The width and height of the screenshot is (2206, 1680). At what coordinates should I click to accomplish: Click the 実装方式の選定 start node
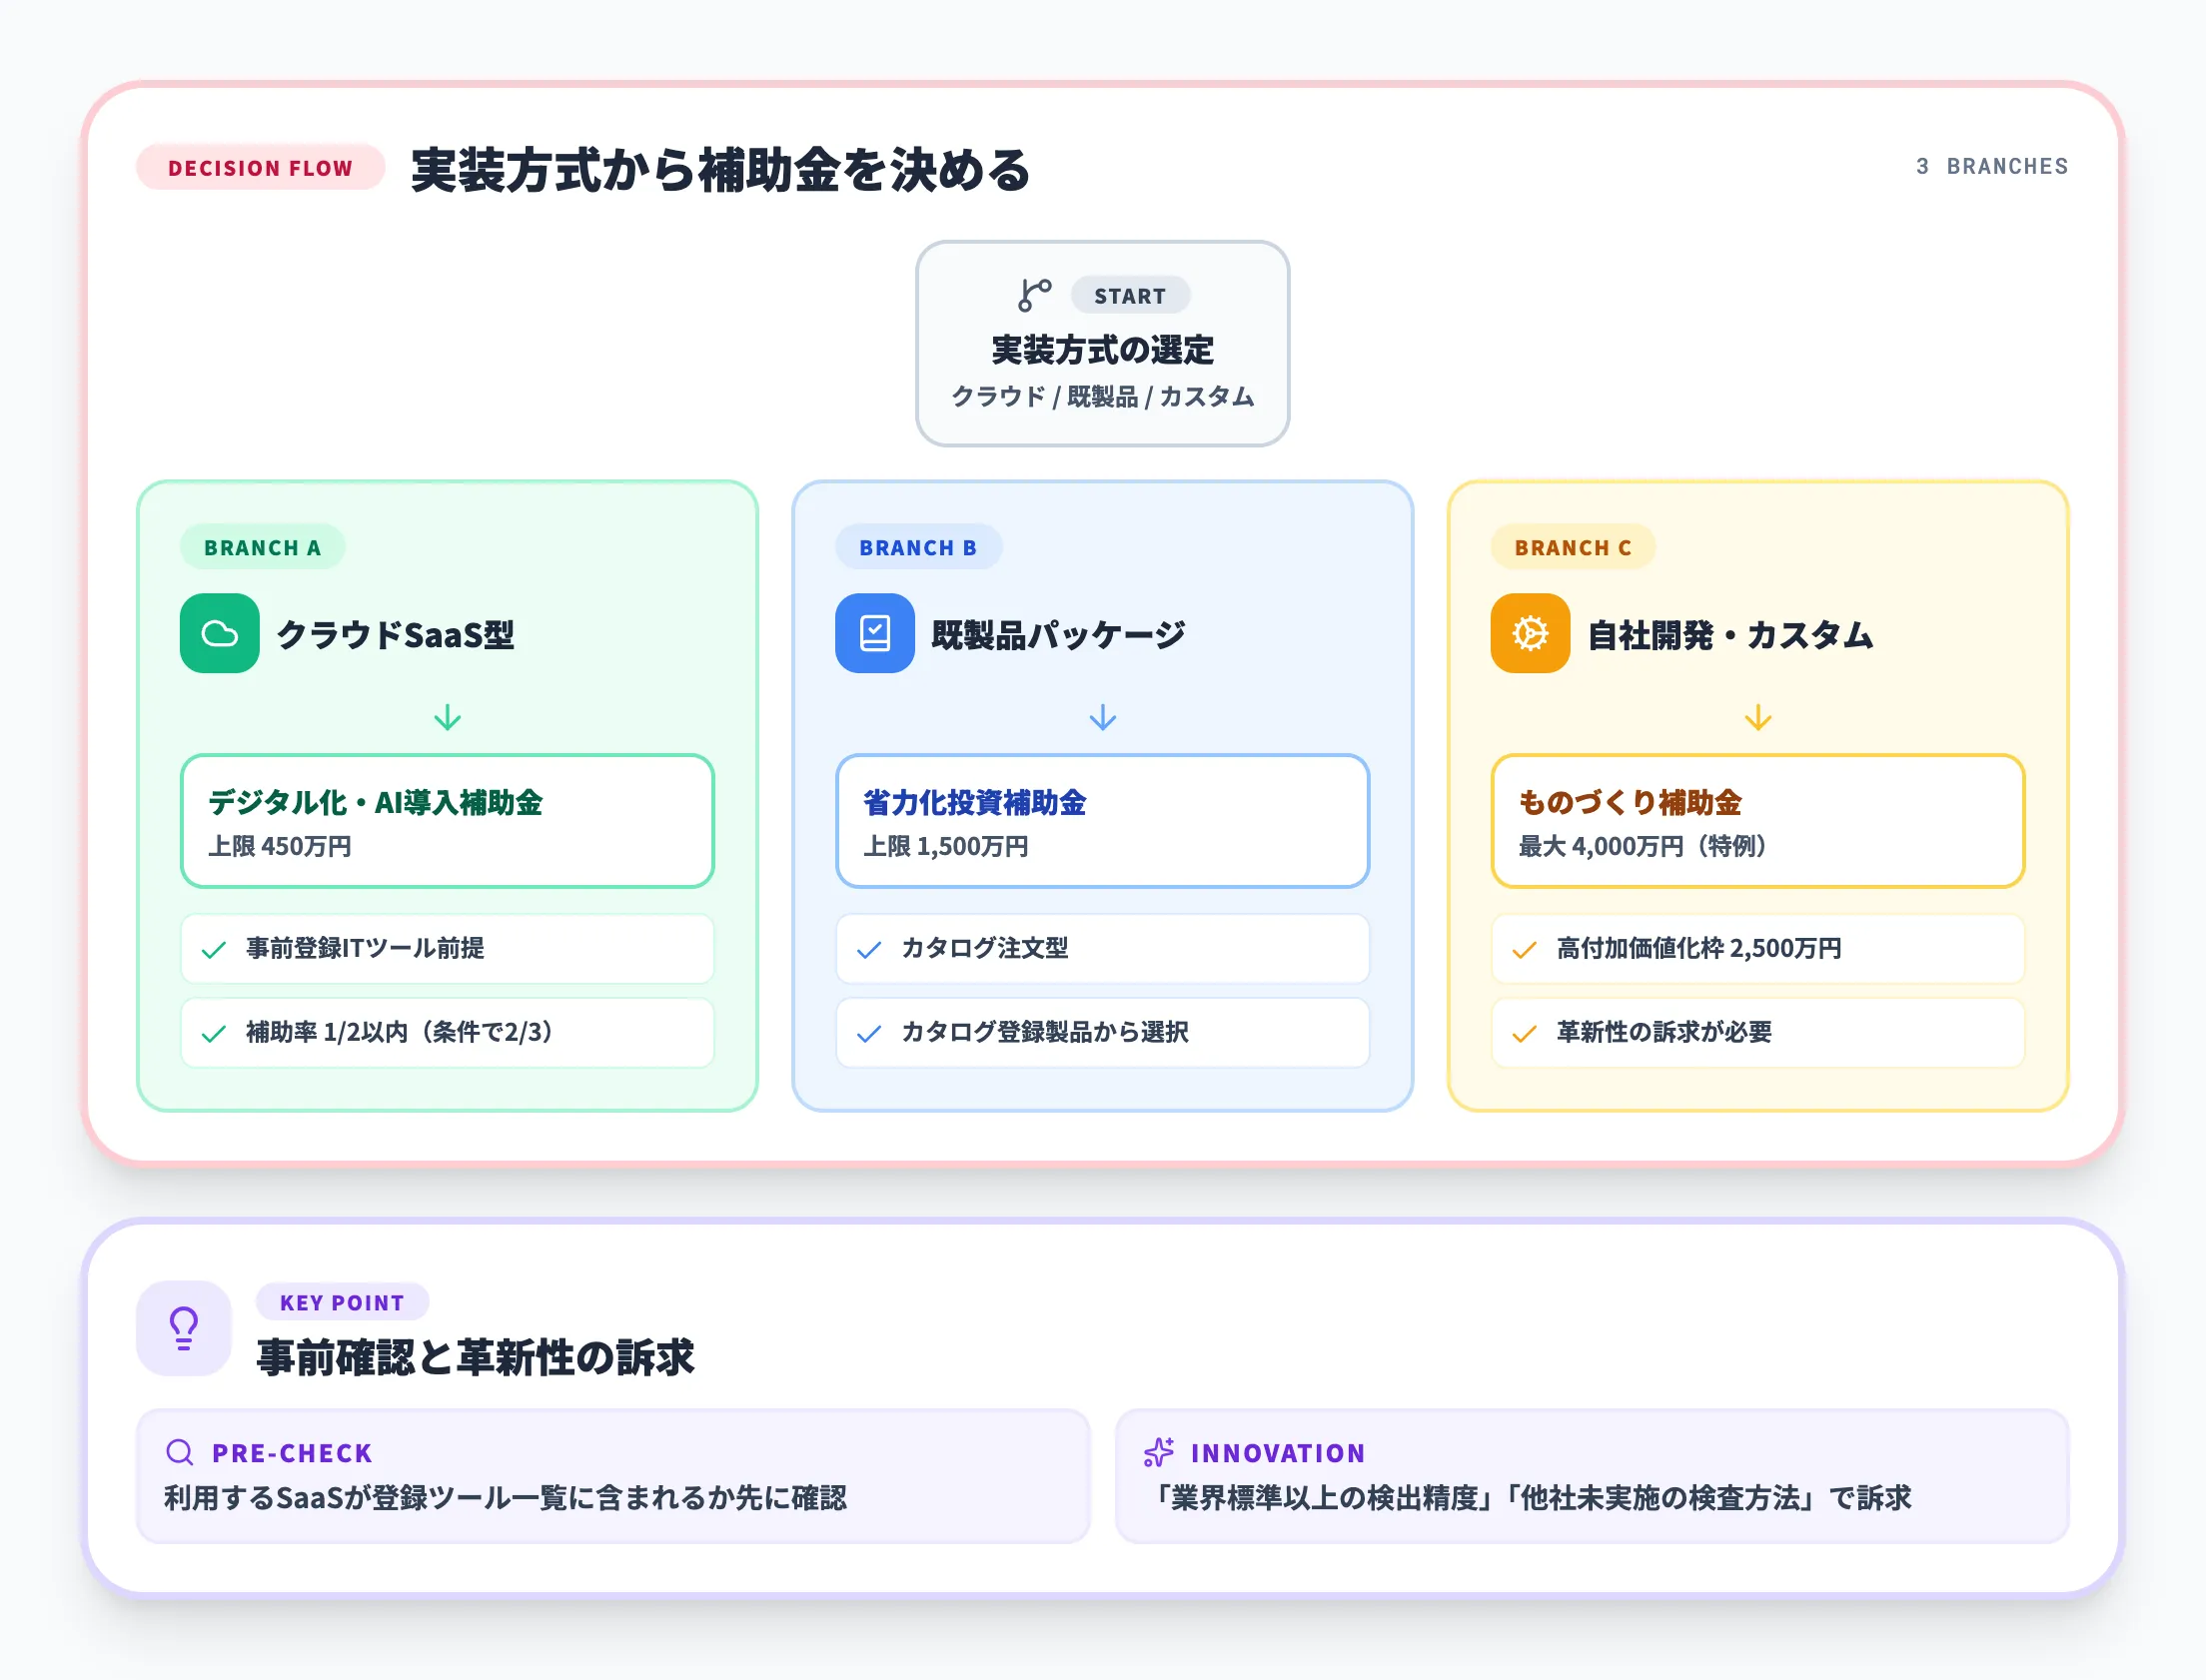pos(1102,343)
